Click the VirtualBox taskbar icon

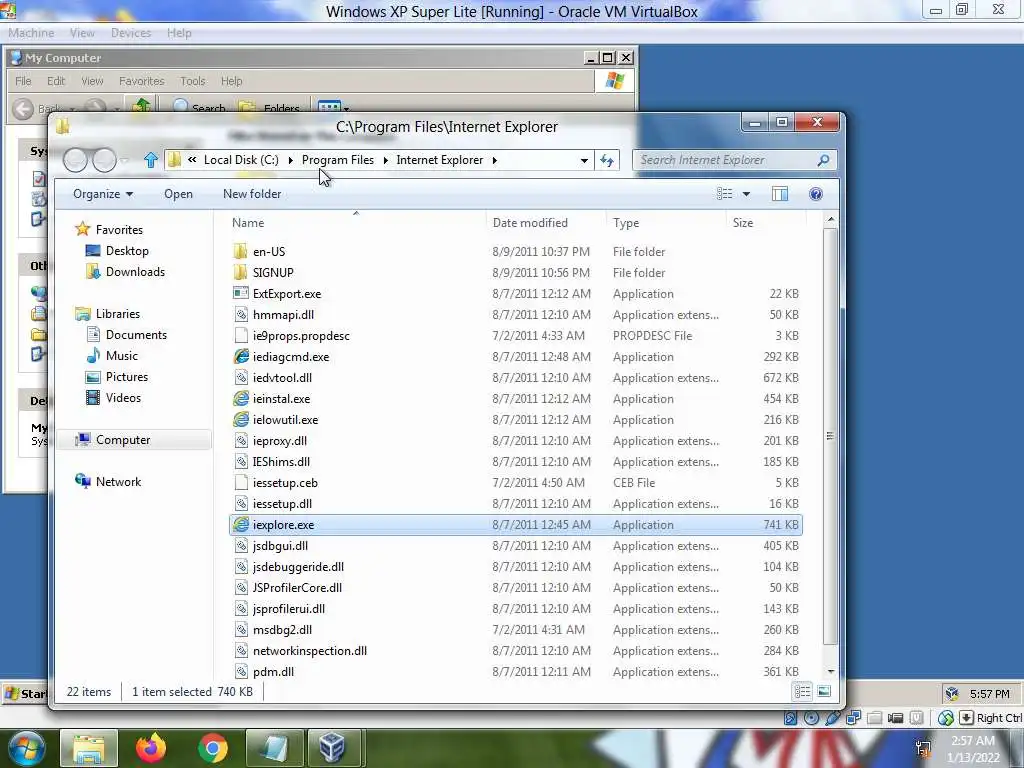(x=333, y=748)
